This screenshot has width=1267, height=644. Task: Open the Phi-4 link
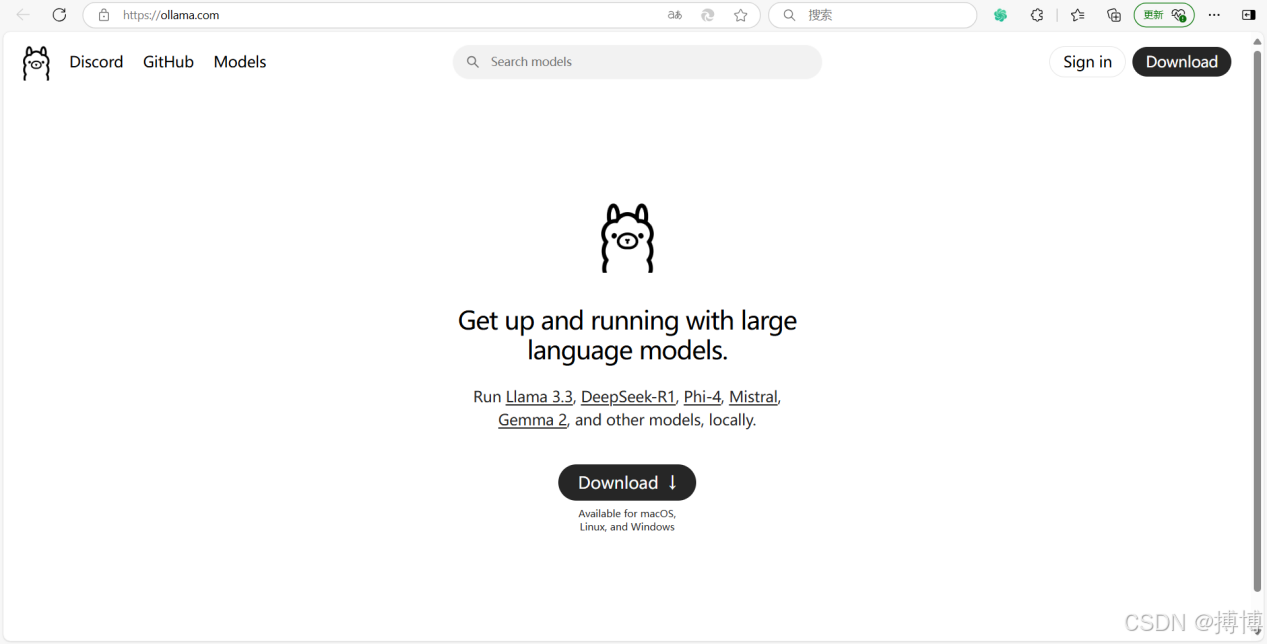pyautogui.click(x=702, y=397)
